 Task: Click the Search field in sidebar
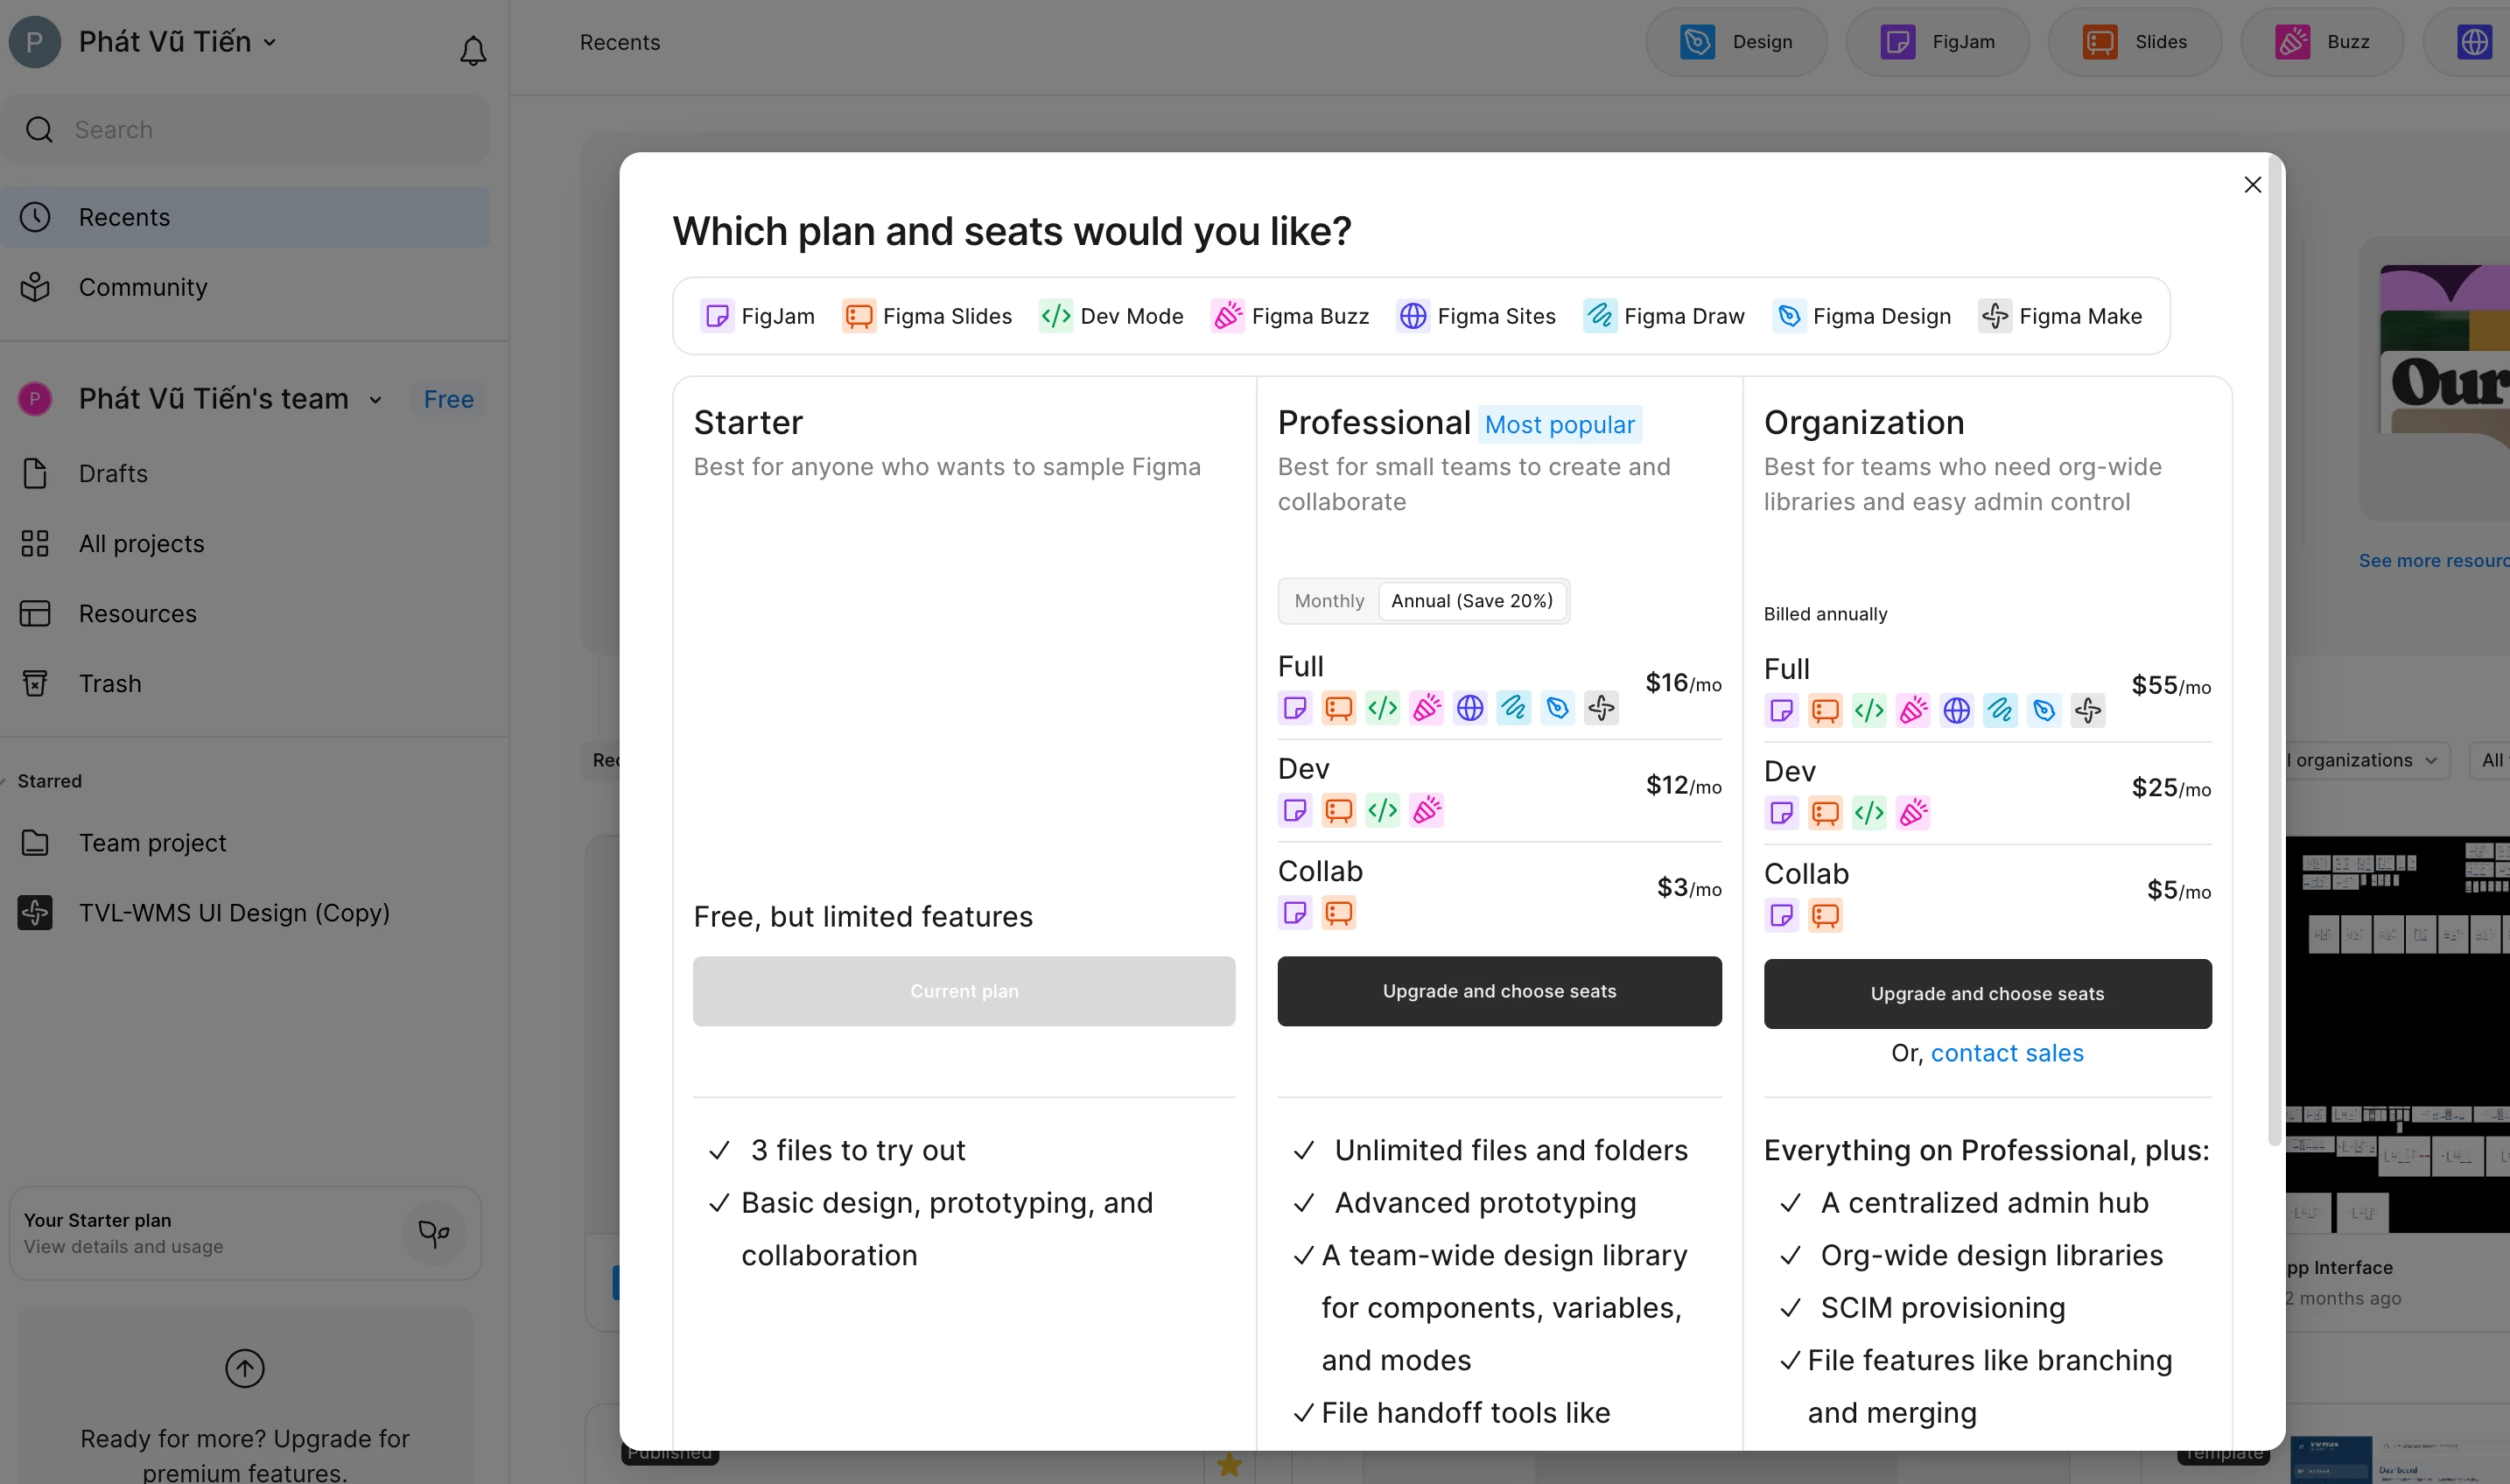pyautogui.click(x=245, y=130)
